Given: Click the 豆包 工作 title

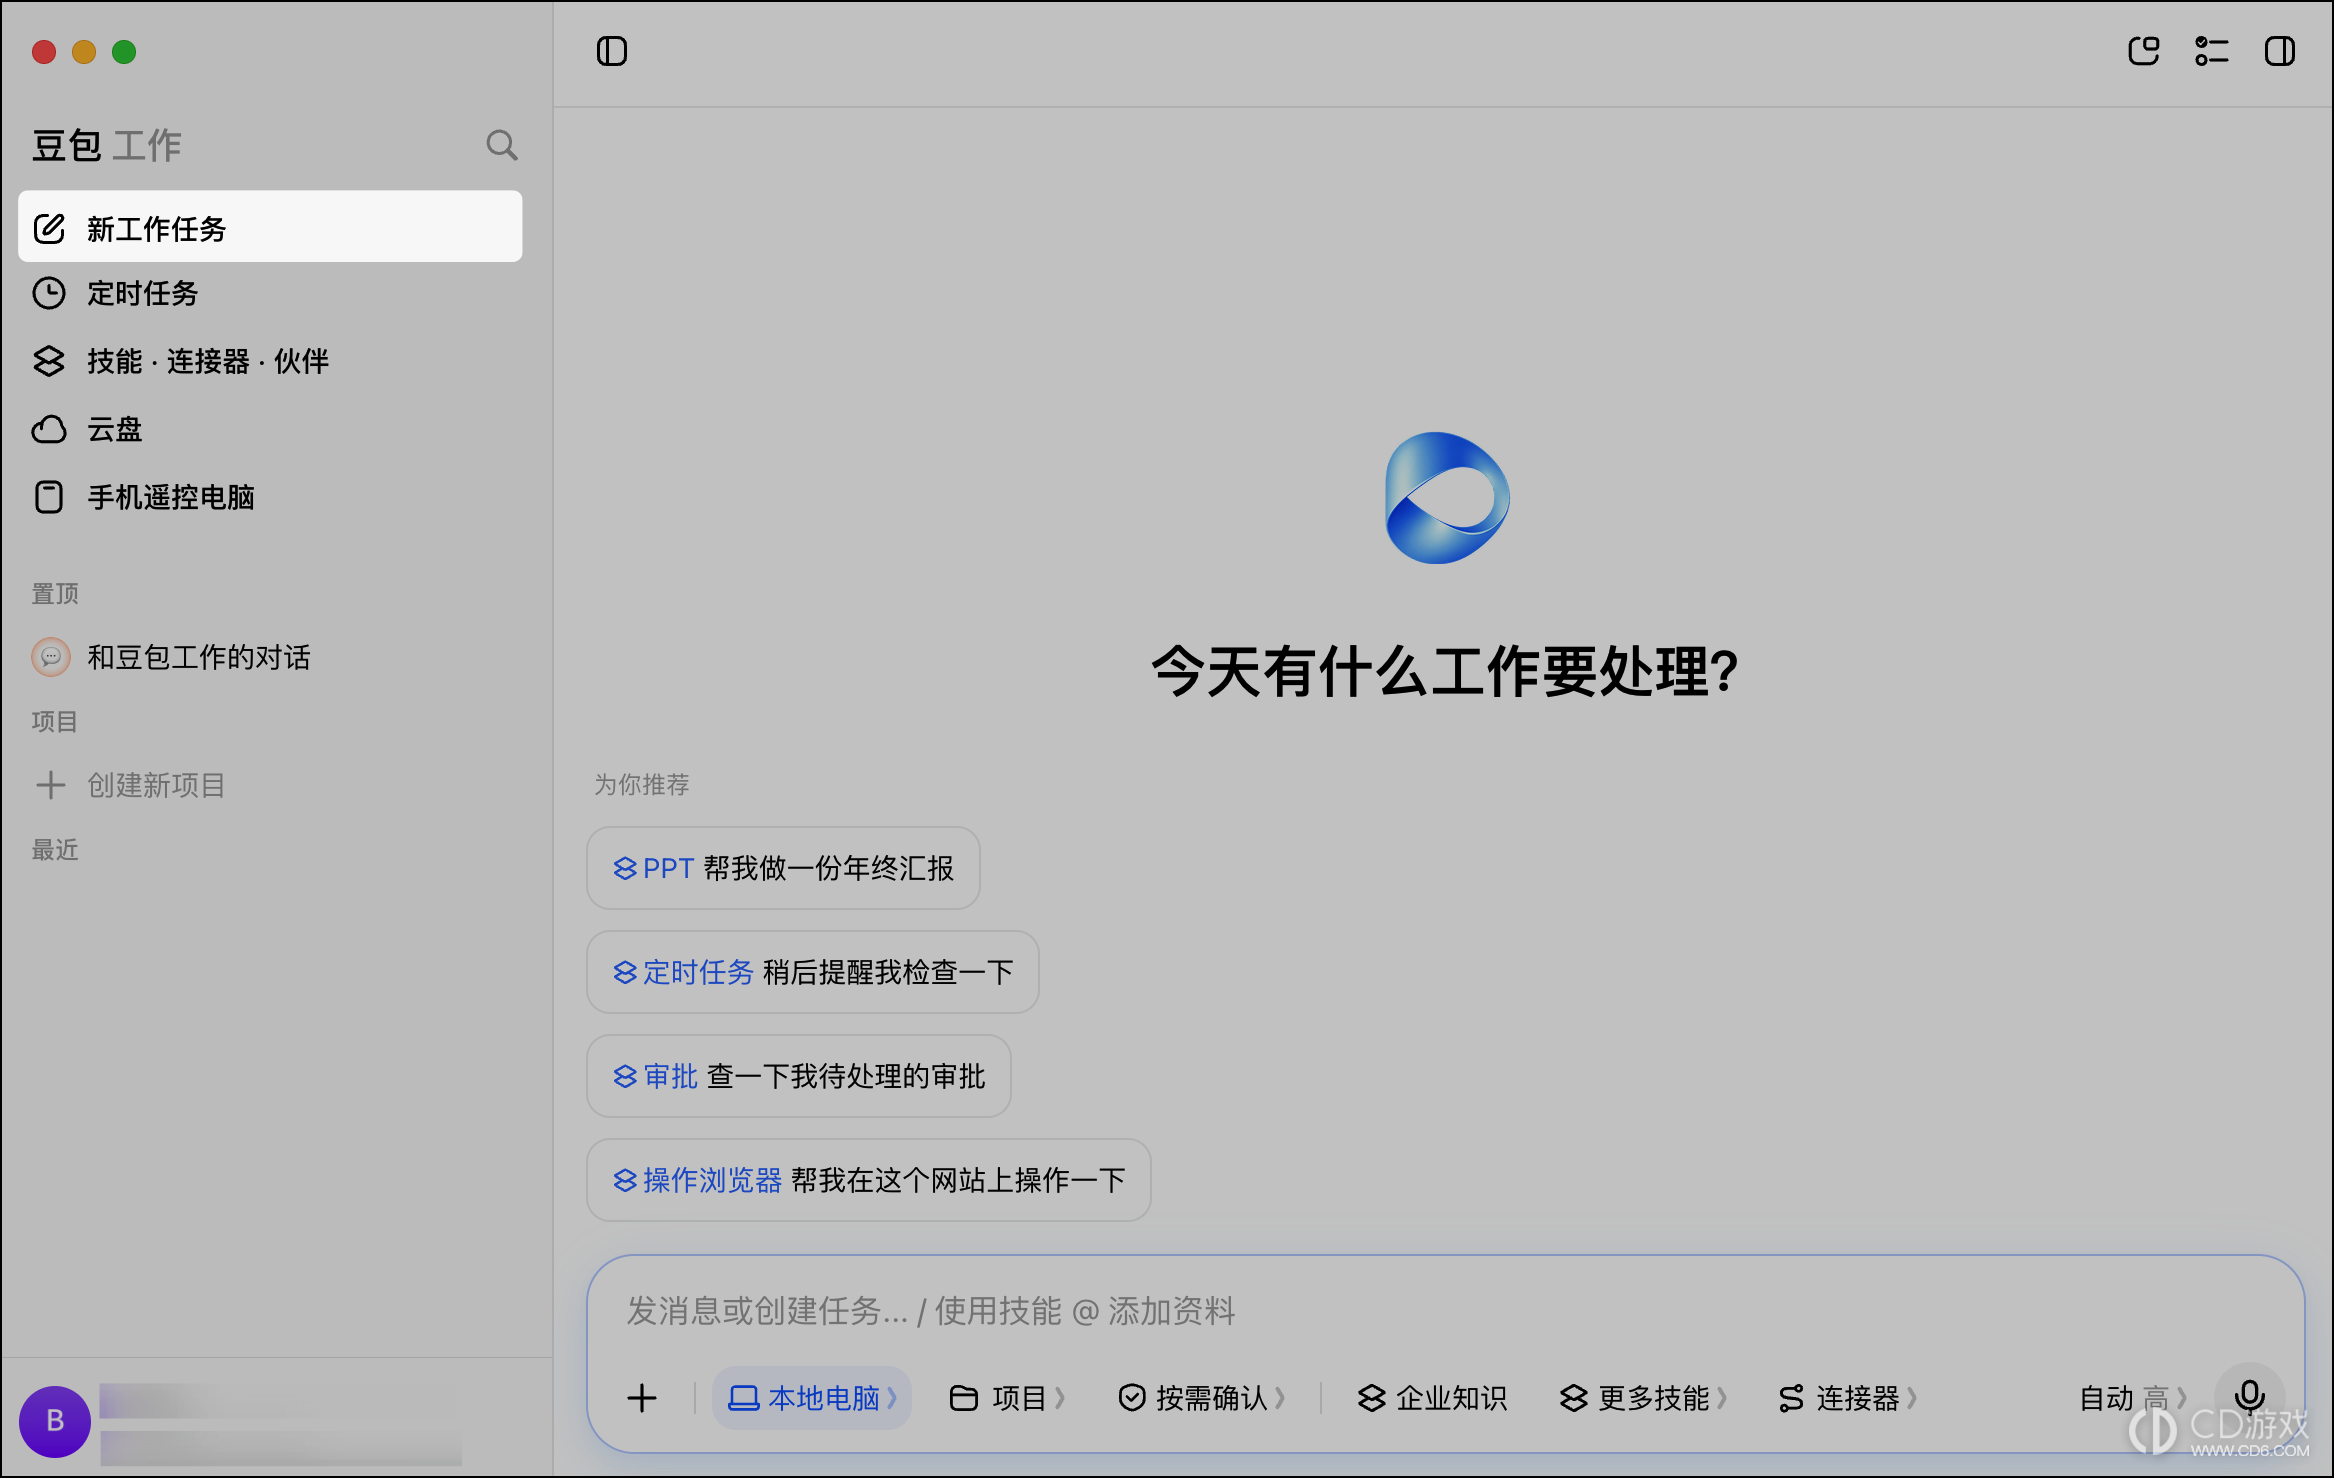Looking at the screenshot, I should pos(106,146).
